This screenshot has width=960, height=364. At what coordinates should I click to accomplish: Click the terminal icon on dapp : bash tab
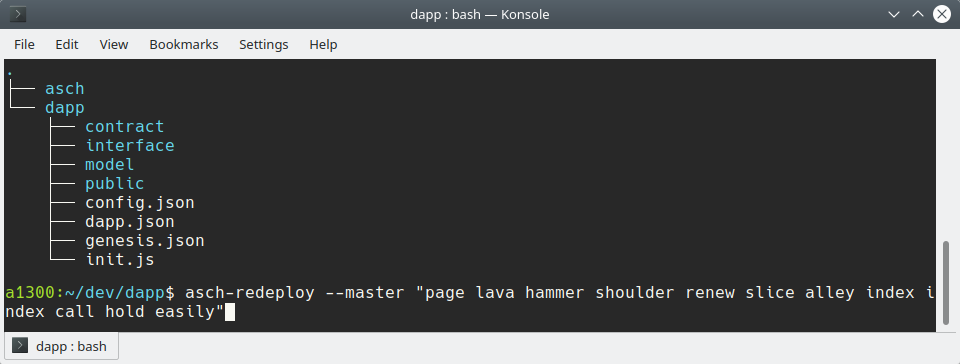[20, 346]
